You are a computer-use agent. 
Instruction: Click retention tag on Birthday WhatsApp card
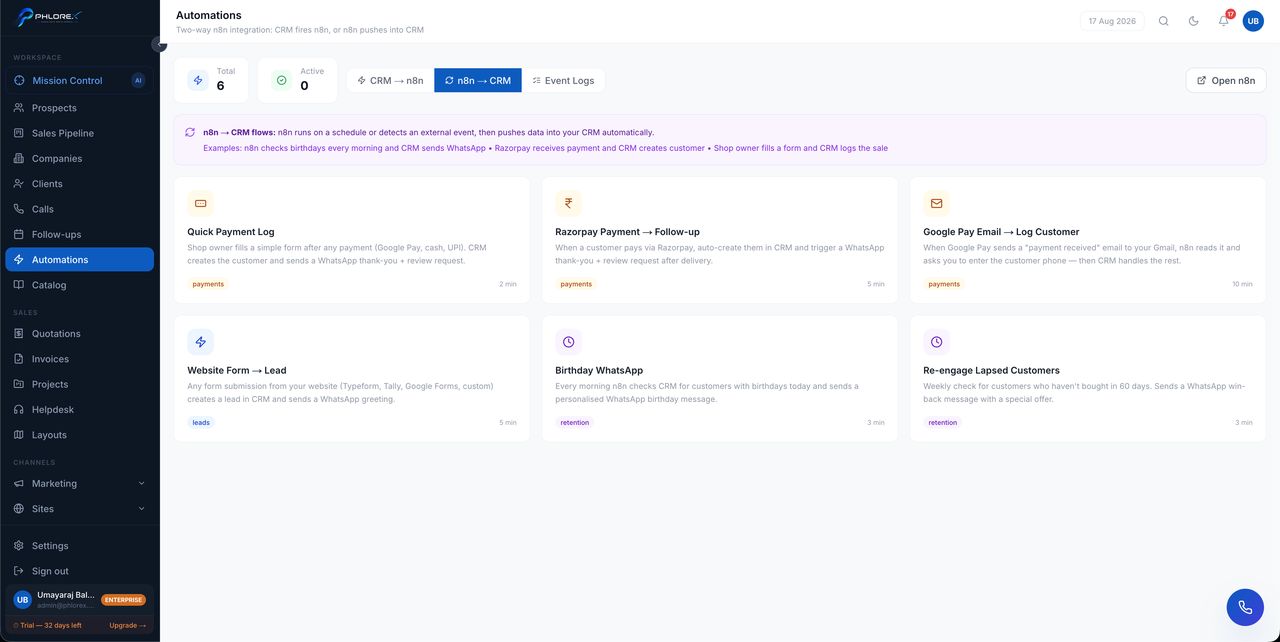pyautogui.click(x=575, y=423)
